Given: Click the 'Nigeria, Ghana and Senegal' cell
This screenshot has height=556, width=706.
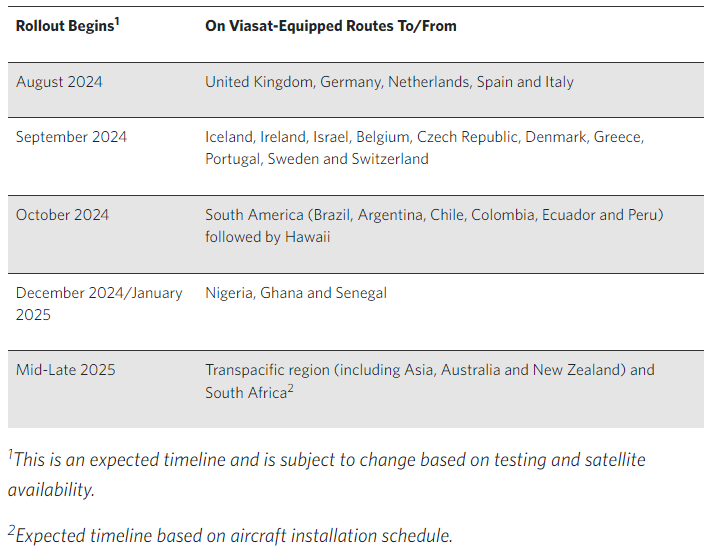Looking at the screenshot, I should pos(296,293).
